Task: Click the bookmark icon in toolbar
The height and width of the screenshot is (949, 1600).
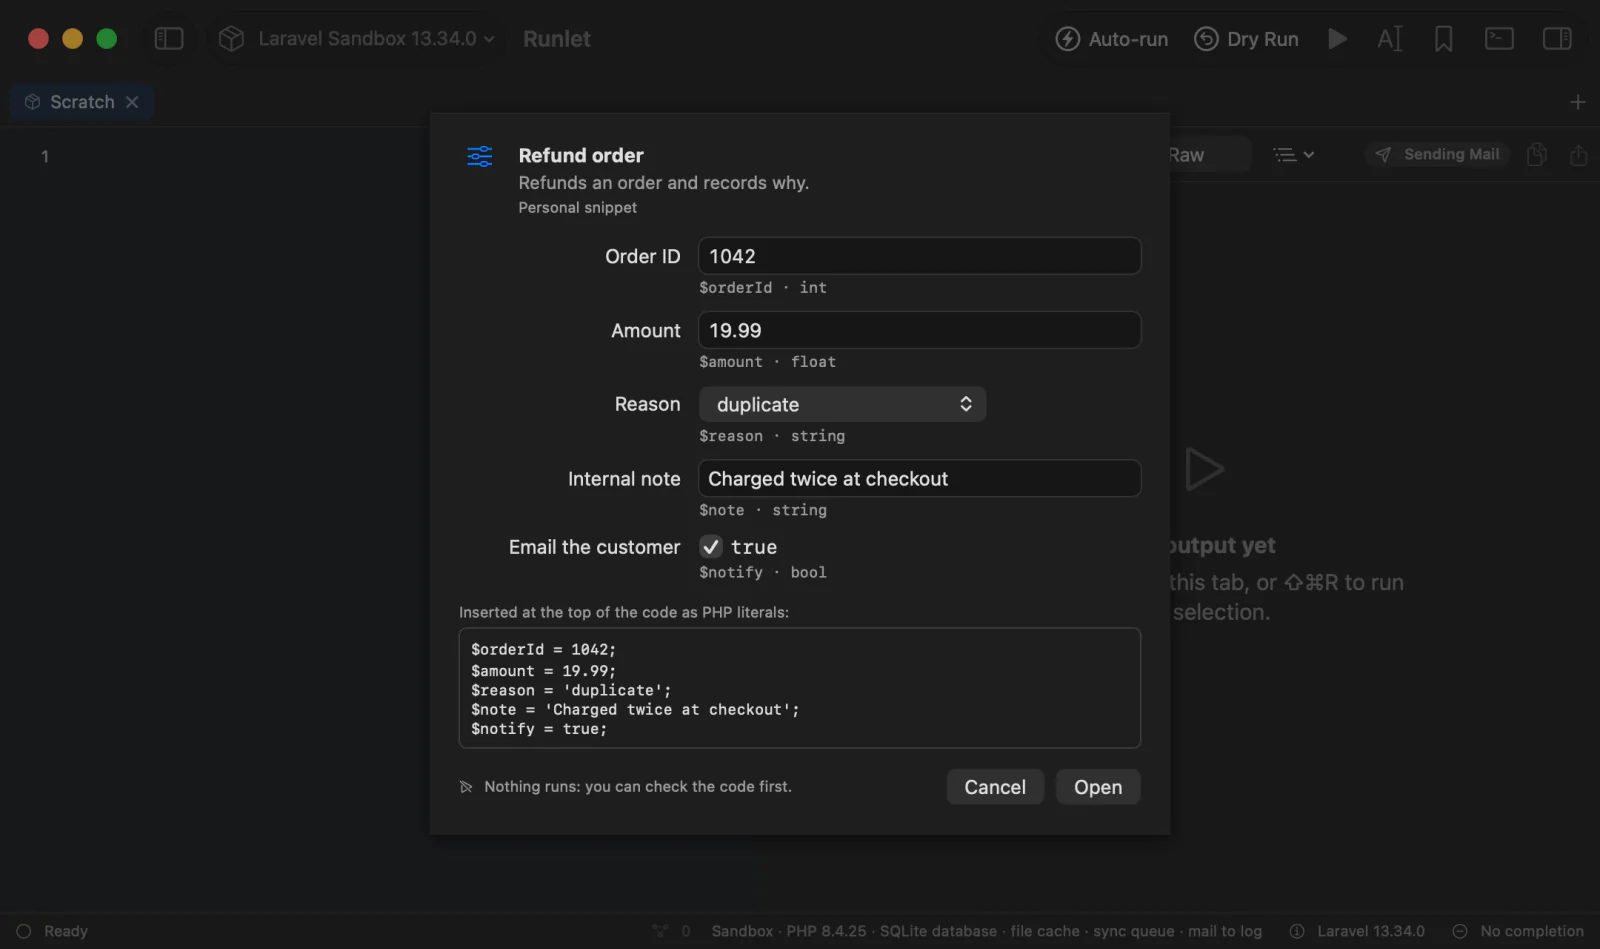Action: click(x=1443, y=39)
